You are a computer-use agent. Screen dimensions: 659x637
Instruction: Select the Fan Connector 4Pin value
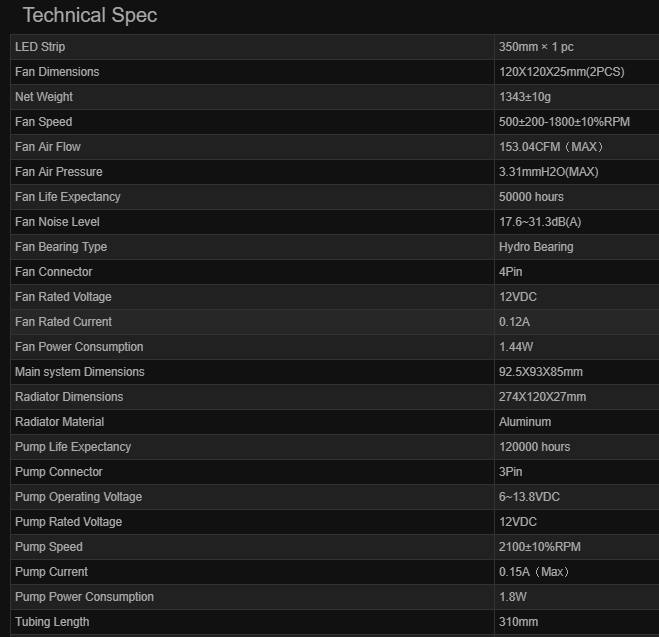click(x=511, y=272)
